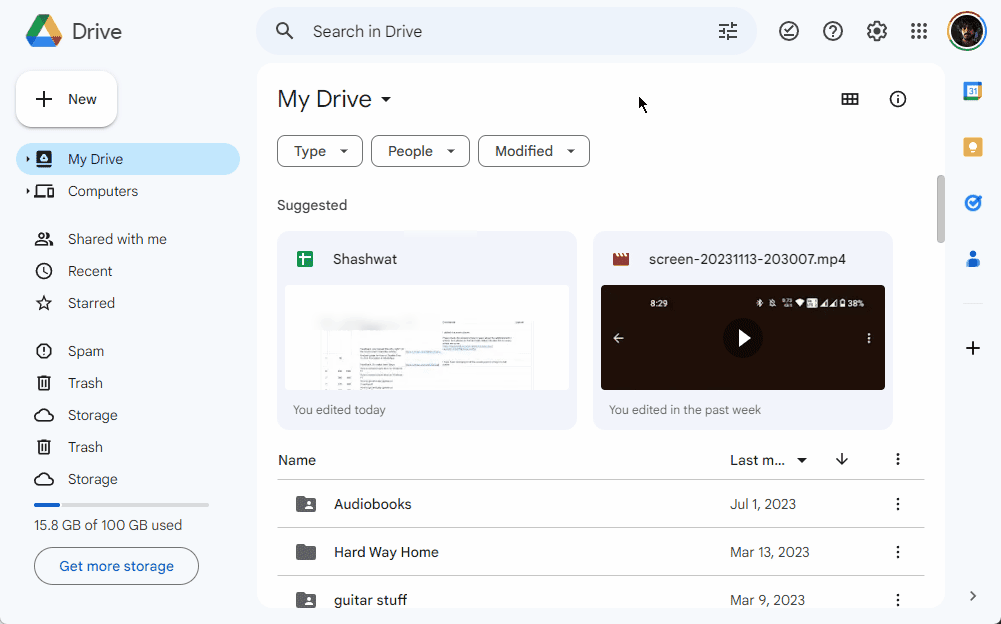Open the Settings gear icon
This screenshot has width=1001, height=624.
tap(877, 31)
